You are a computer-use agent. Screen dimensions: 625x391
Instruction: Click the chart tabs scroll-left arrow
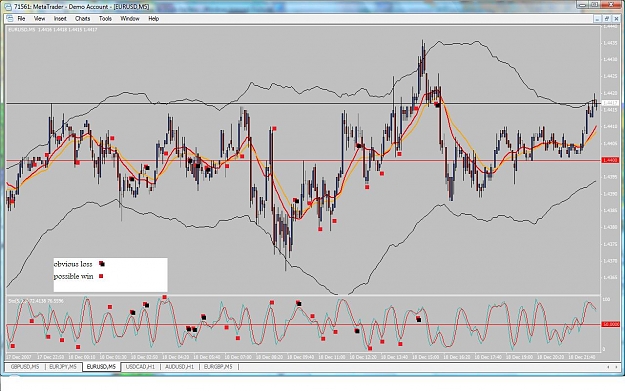608,367
